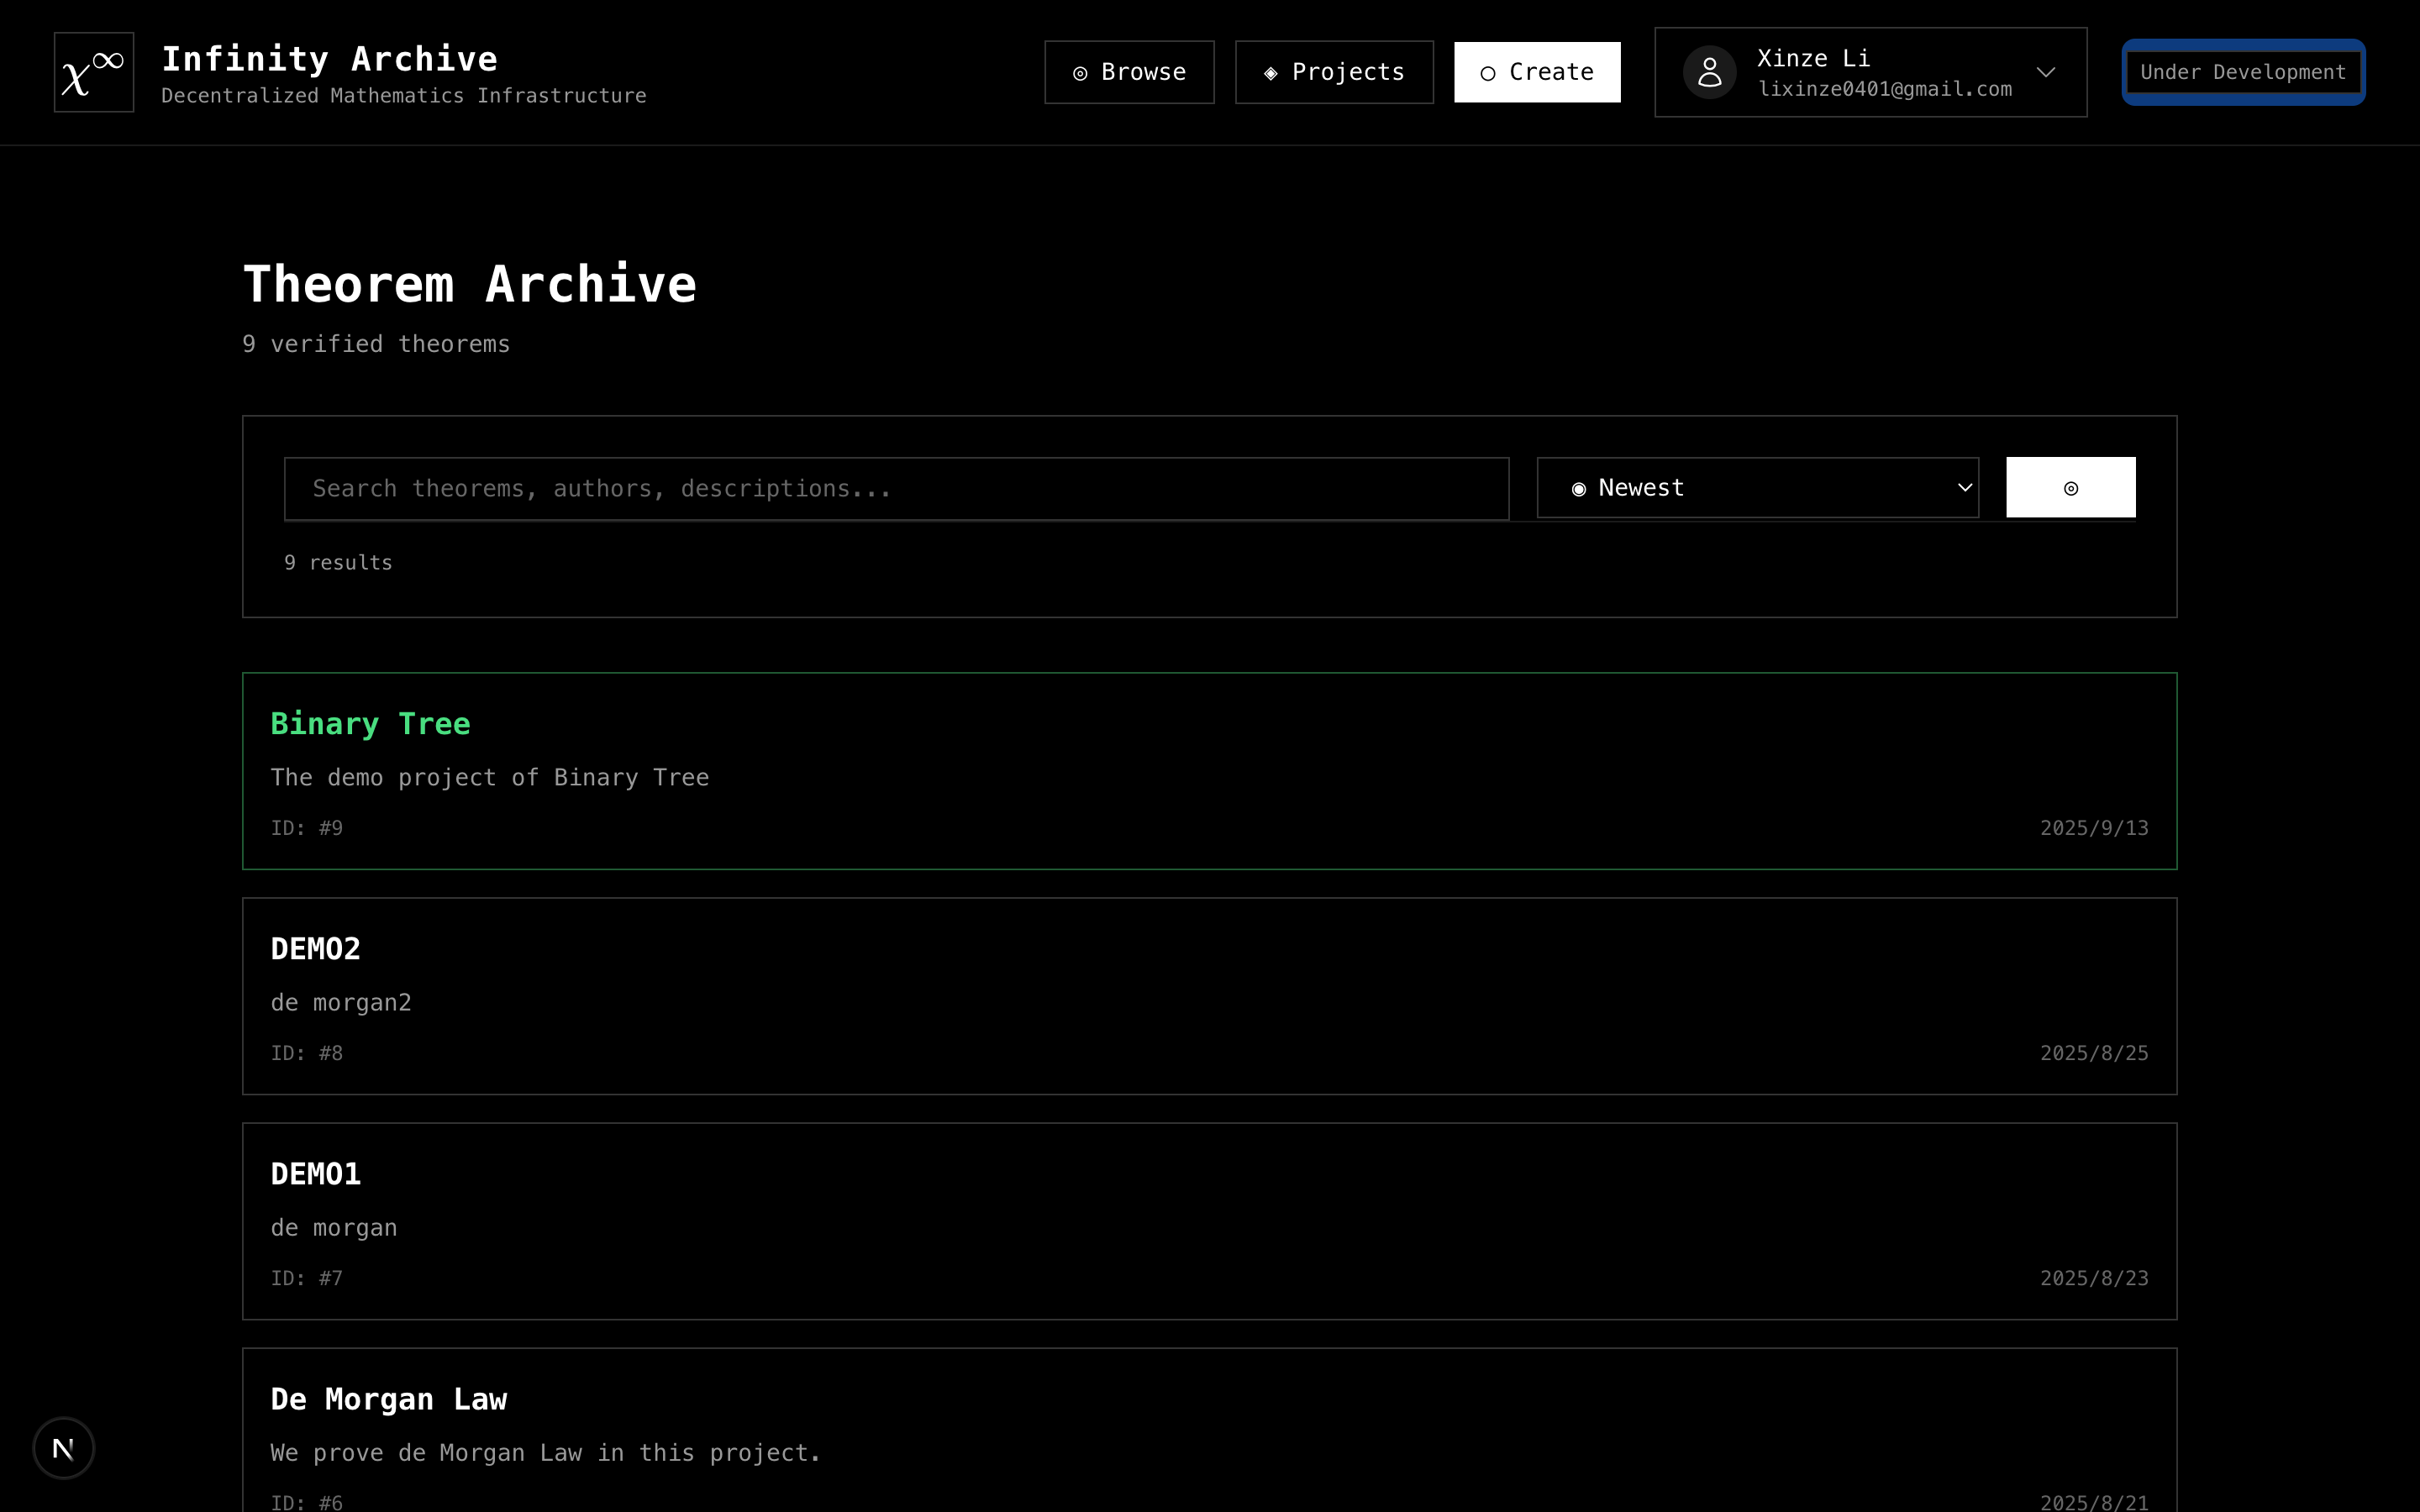Viewport: 2420px width, 1512px height.
Task: Open the Newest sort dropdown
Action: 1757,488
